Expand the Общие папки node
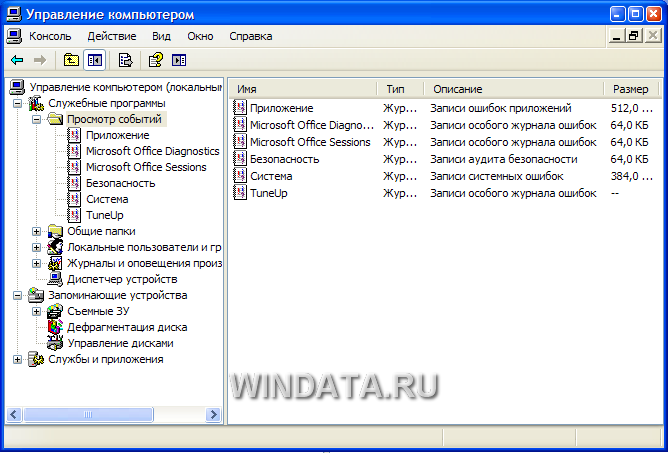Screen dimensions: 668x453 [36, 231]
